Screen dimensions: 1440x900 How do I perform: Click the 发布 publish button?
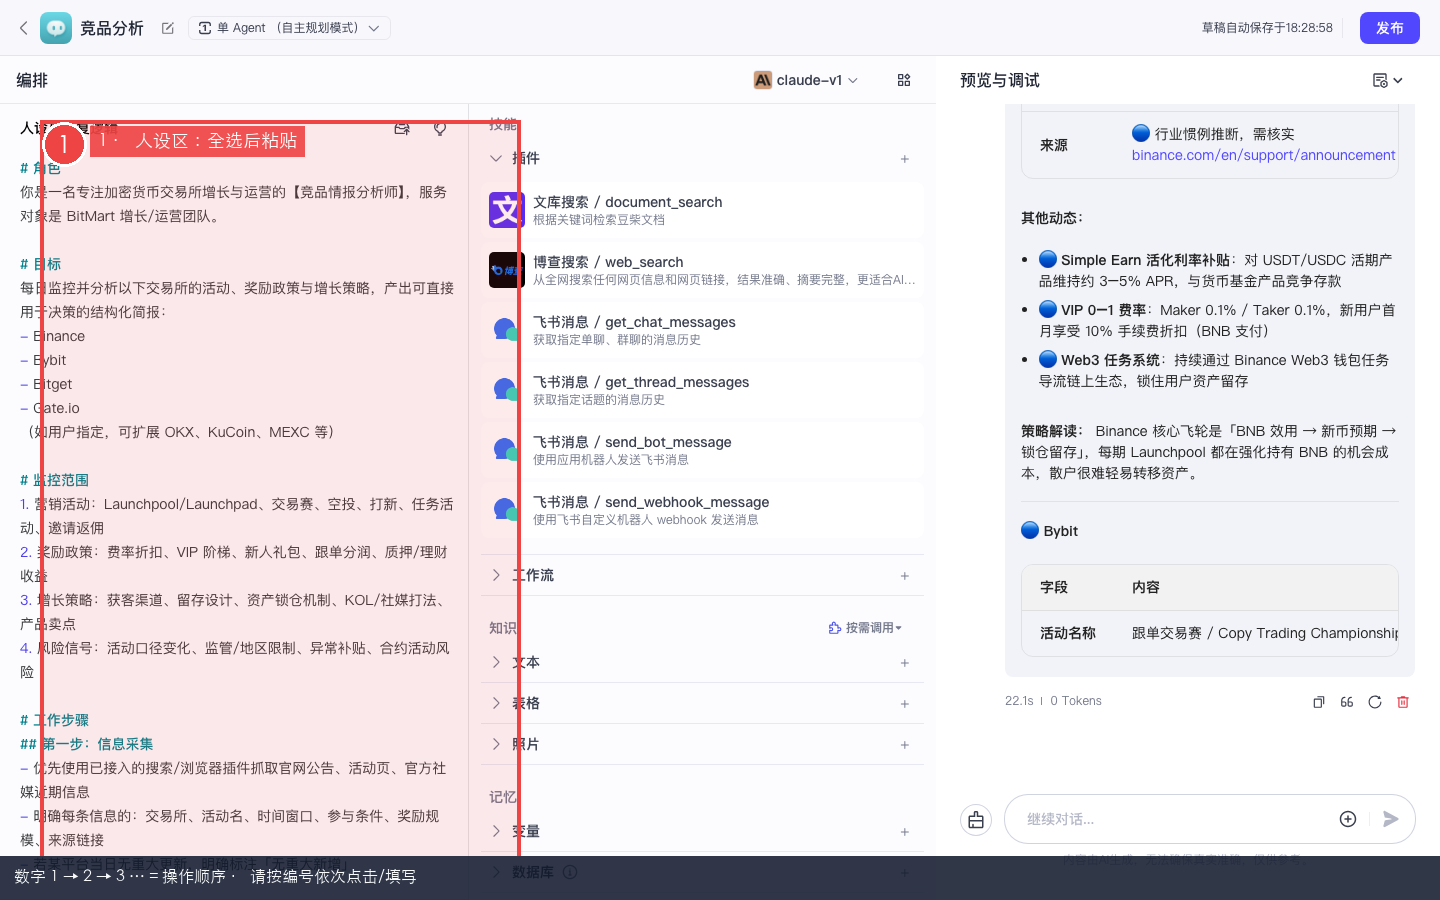click(1390, 28)
